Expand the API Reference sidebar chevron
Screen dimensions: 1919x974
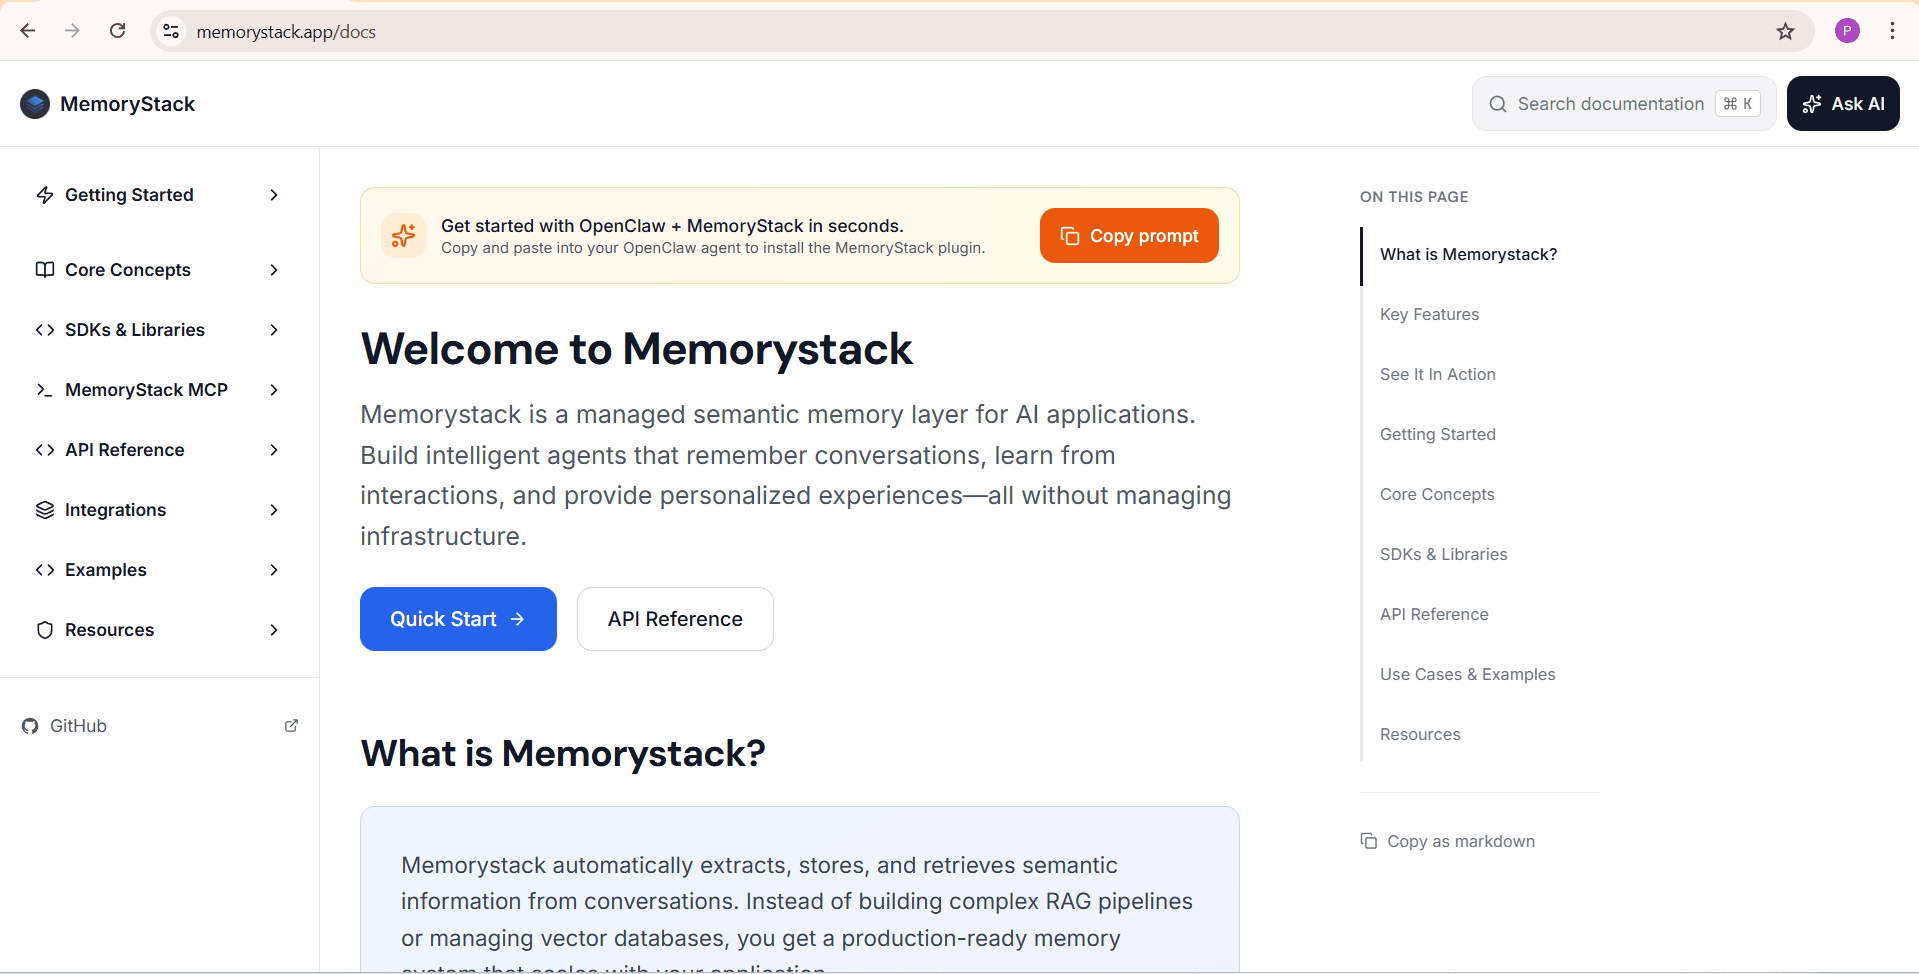coord(274,450)
